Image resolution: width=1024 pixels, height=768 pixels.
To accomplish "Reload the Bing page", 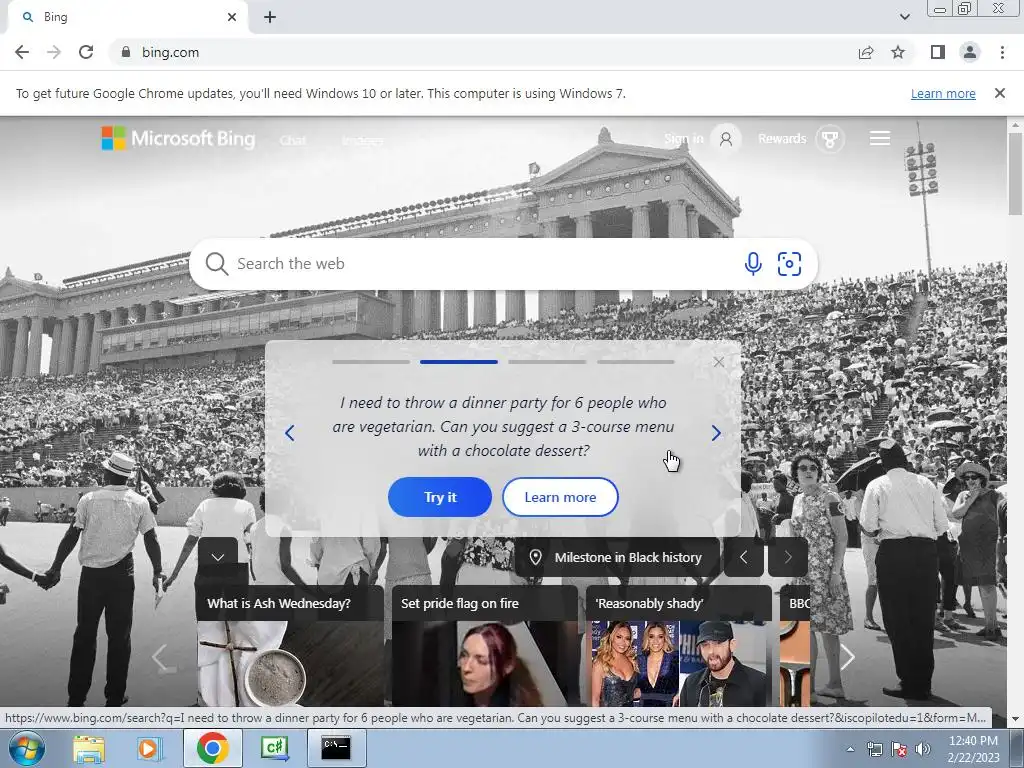I will pos(86,52).
